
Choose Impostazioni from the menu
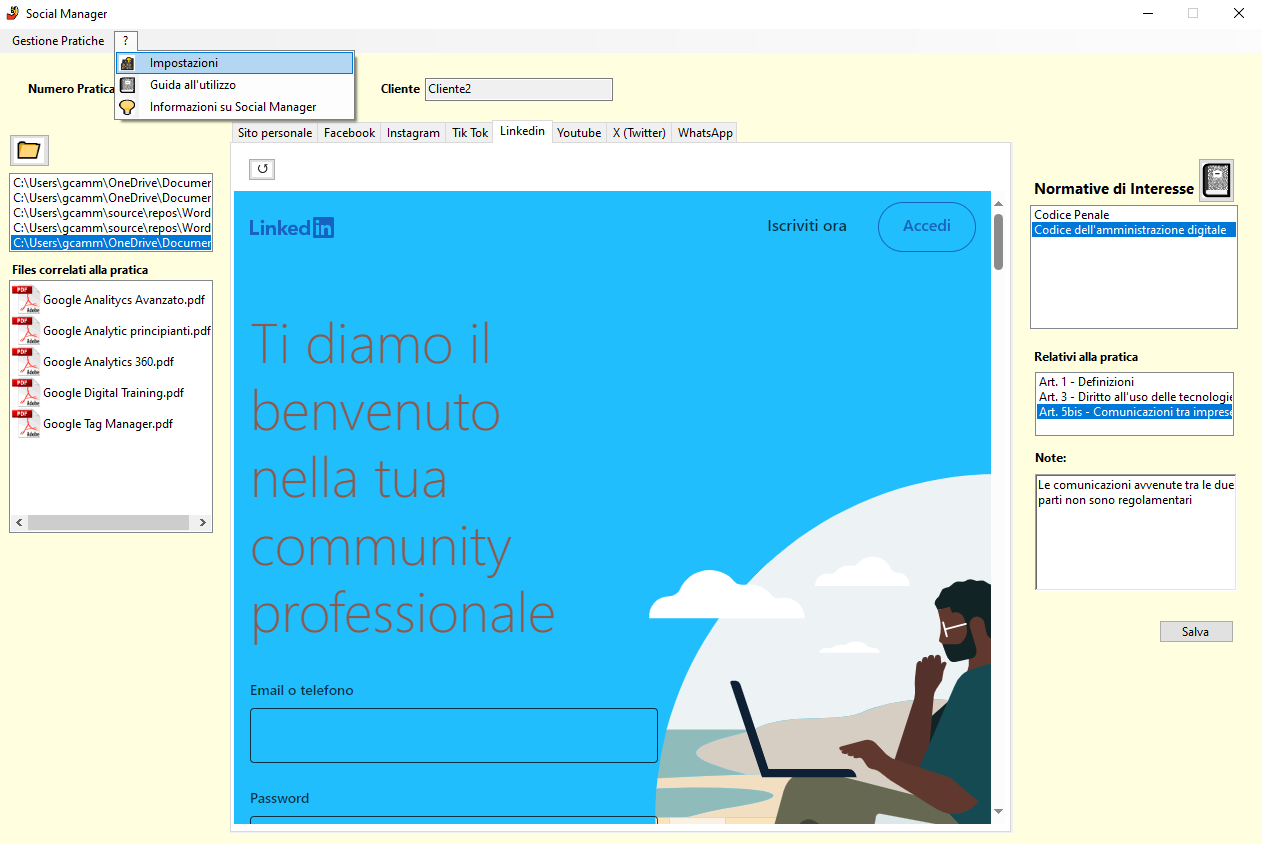pyautogui.click(x=235, y=63)
